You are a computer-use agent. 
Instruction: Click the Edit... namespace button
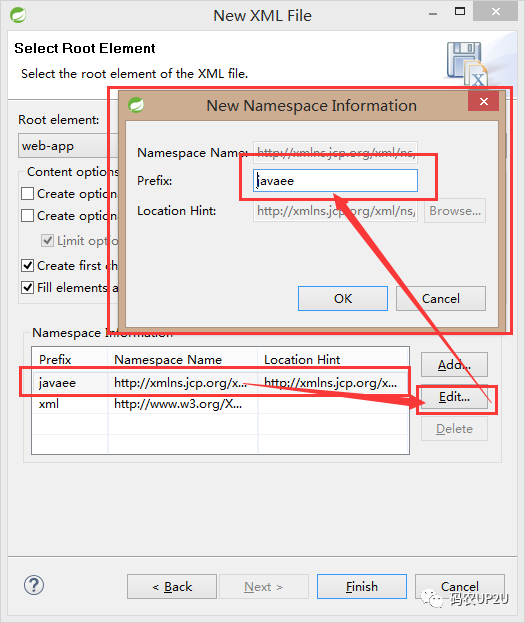(x=454, y=397)
